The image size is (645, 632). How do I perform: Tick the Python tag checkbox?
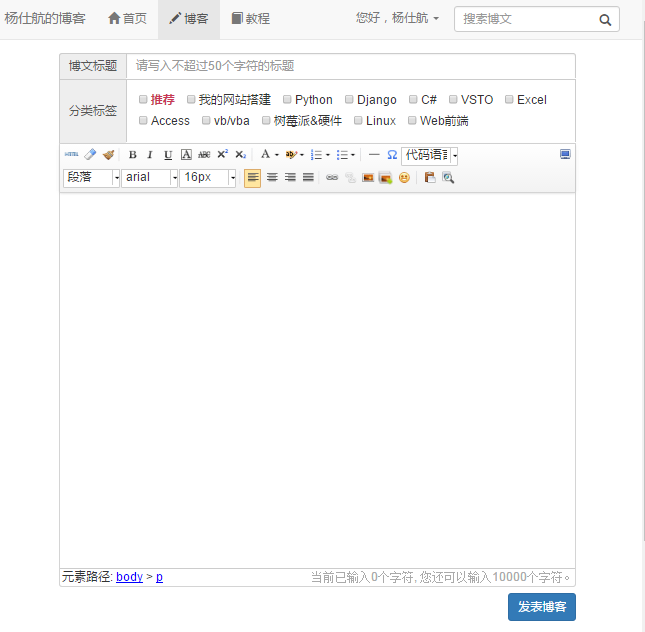(x=287, y=99)
